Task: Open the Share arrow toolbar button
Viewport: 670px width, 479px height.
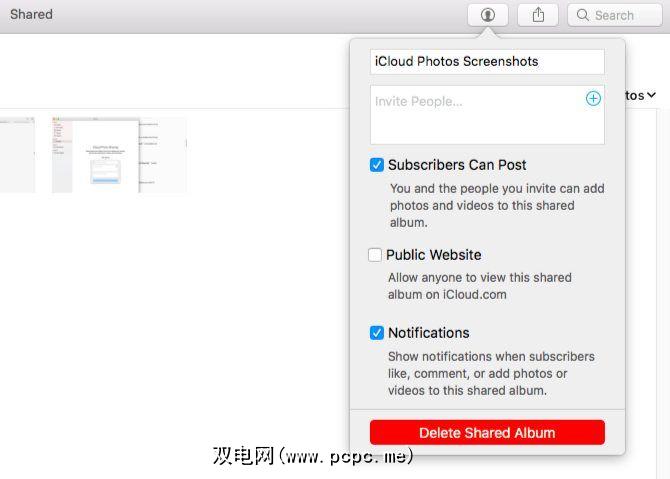Action: 538,15
